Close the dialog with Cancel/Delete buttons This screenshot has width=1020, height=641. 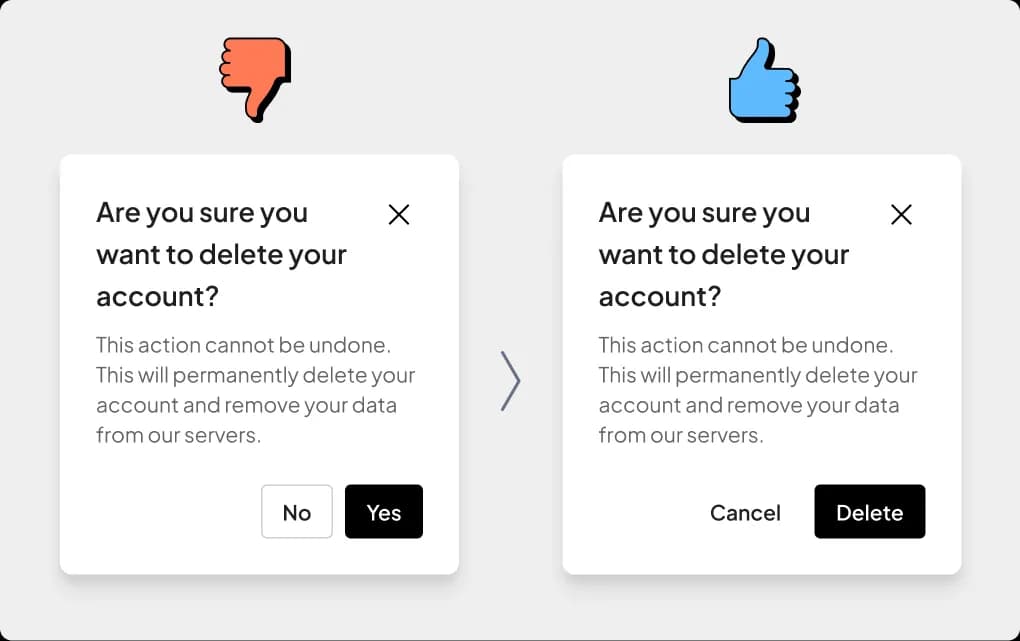(x=901, y=214)
